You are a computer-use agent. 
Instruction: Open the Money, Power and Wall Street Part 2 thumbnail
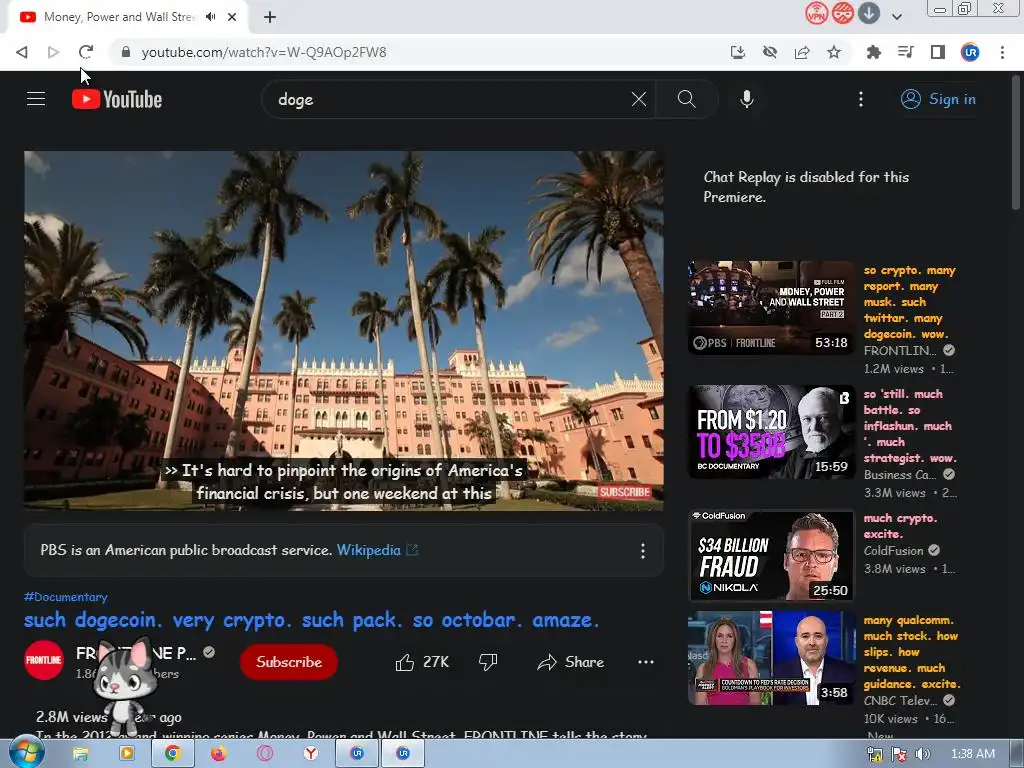[771, 308]
